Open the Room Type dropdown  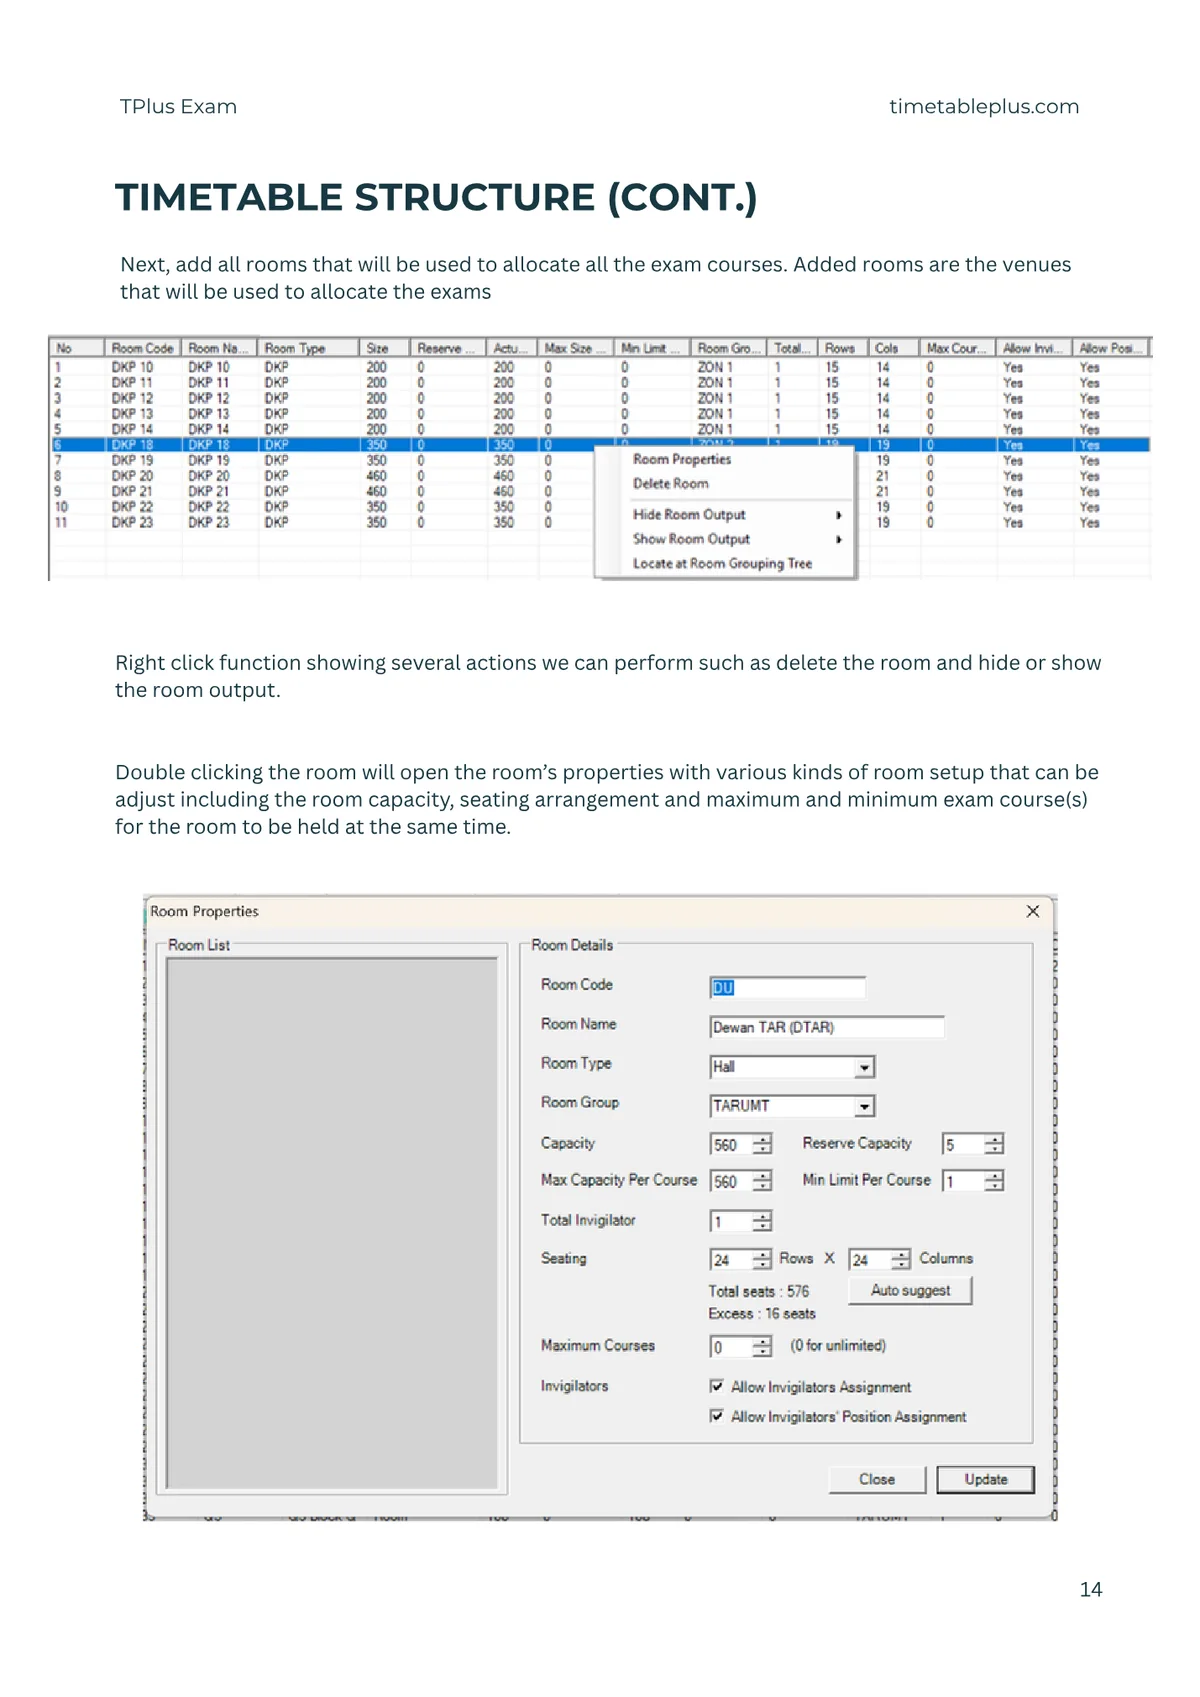865,1067
